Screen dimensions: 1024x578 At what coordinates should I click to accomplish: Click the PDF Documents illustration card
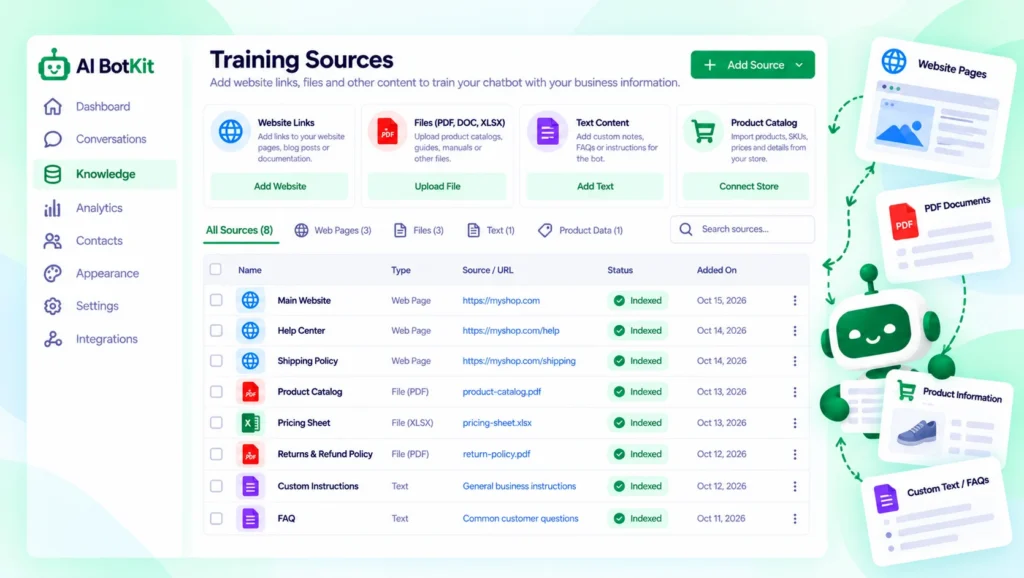pyautogui.click(x=944, y=233)
